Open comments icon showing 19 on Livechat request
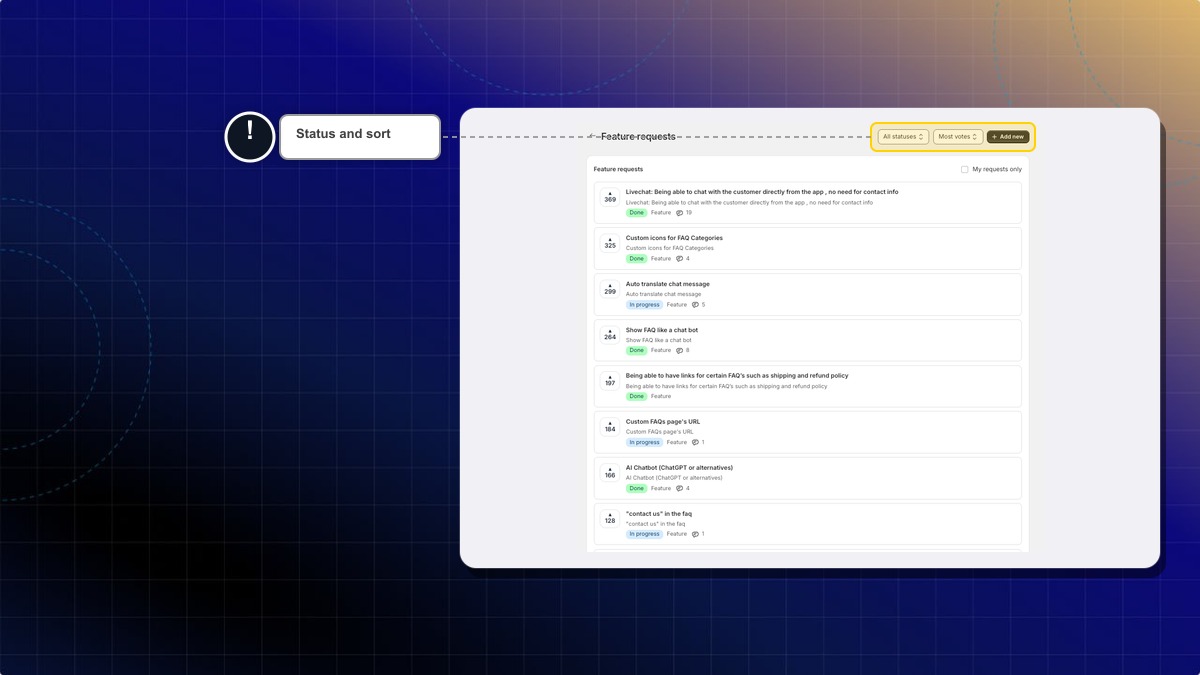The image size is (1200, 675). (x=680, y=213)
